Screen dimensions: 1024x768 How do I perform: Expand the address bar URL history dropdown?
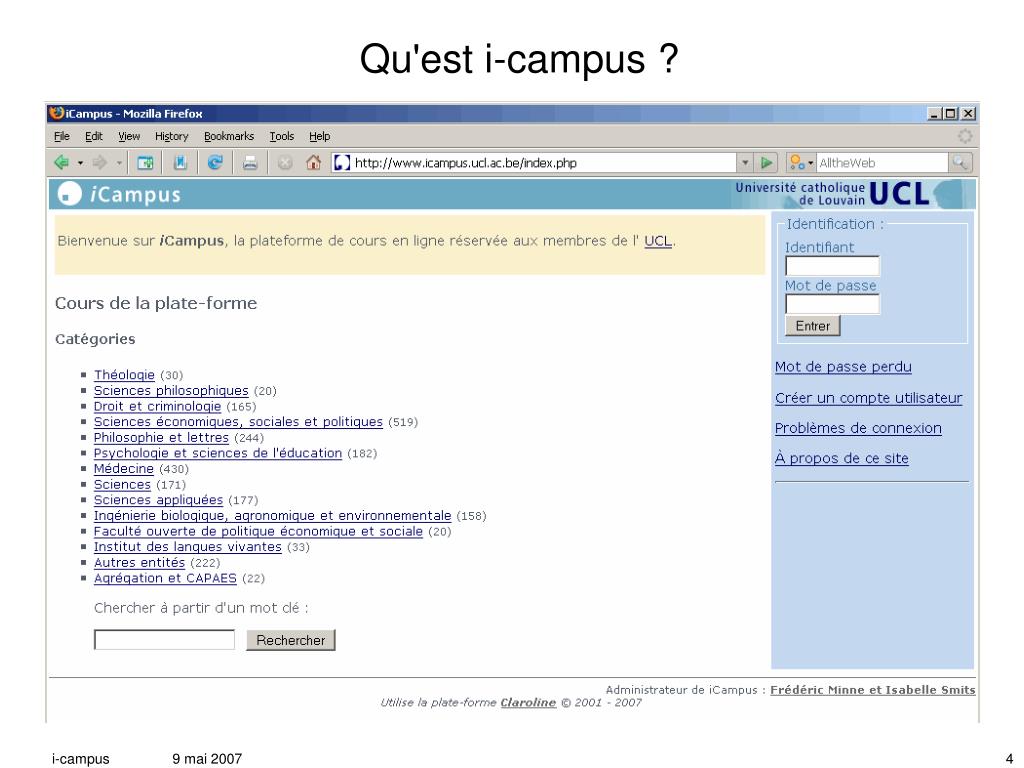pyautogui.click(x=745, y=163)
